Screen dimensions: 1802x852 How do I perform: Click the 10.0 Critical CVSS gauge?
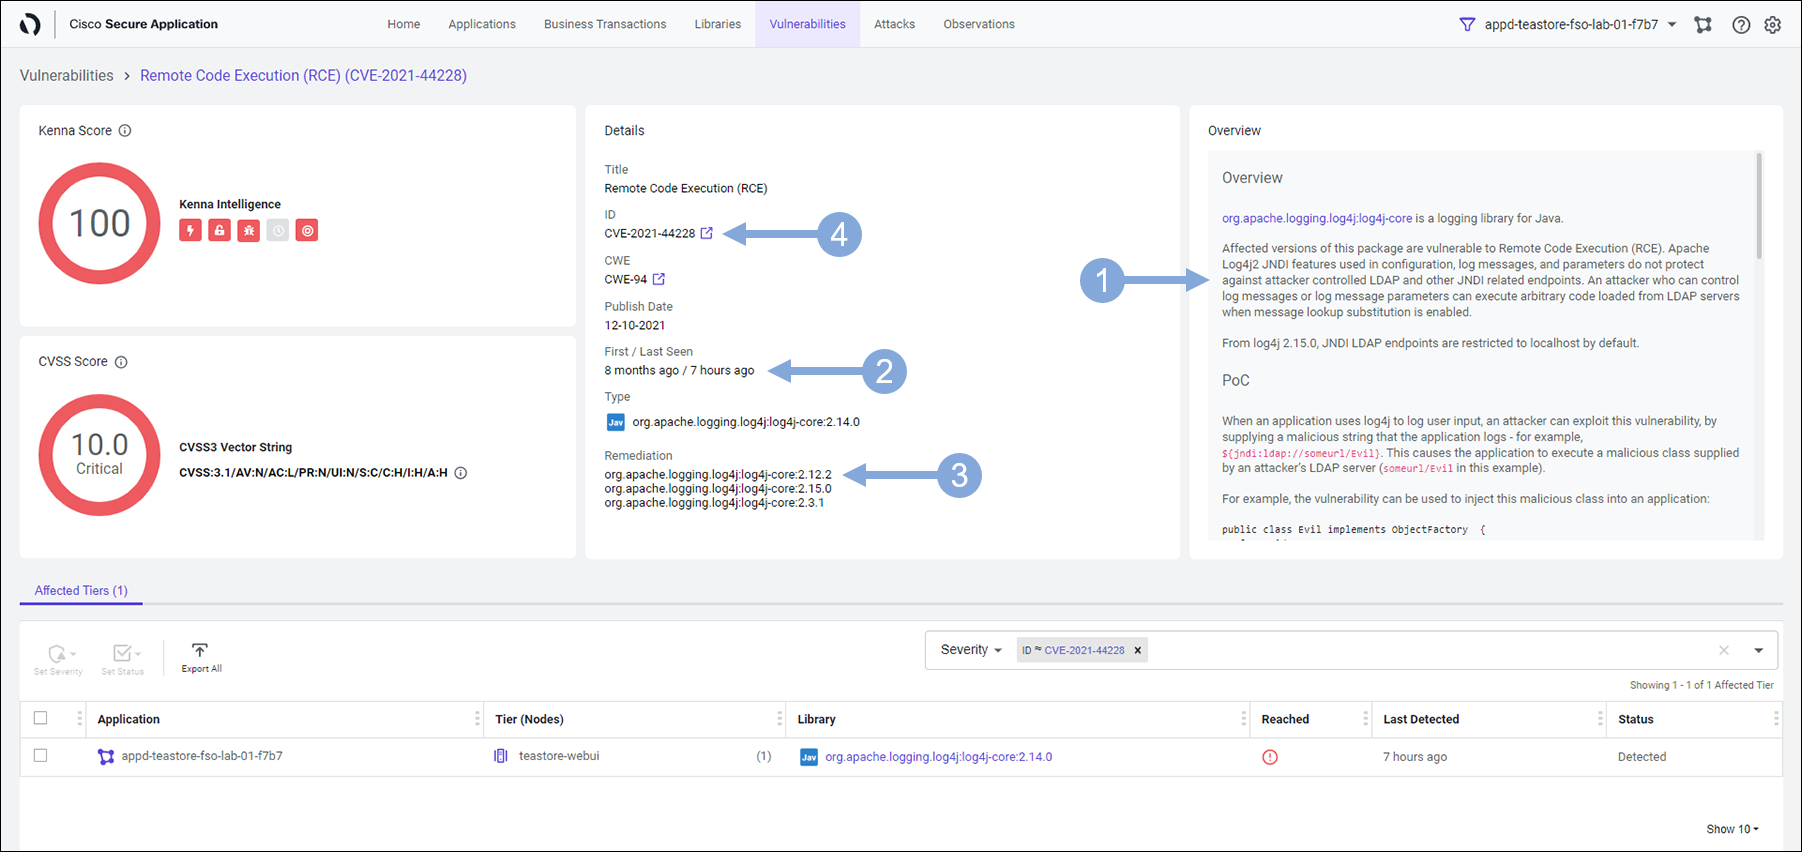99,455
